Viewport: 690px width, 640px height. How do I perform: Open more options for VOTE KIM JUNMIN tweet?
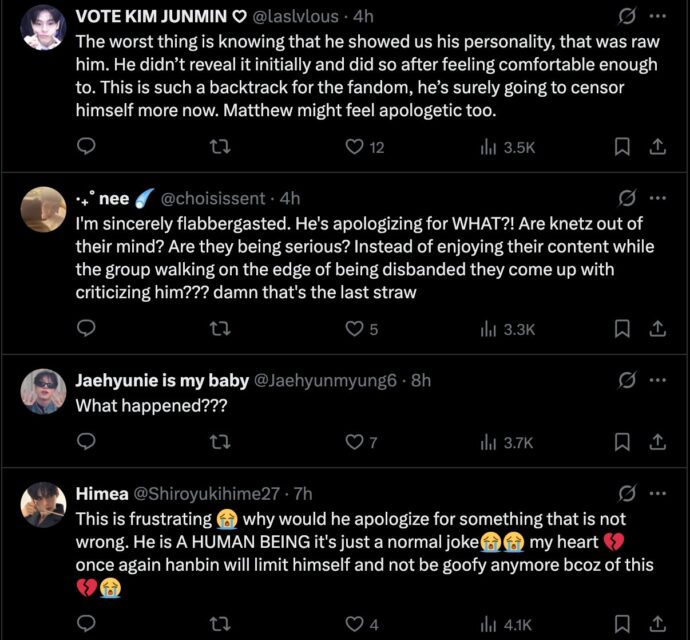coord(657,16)
